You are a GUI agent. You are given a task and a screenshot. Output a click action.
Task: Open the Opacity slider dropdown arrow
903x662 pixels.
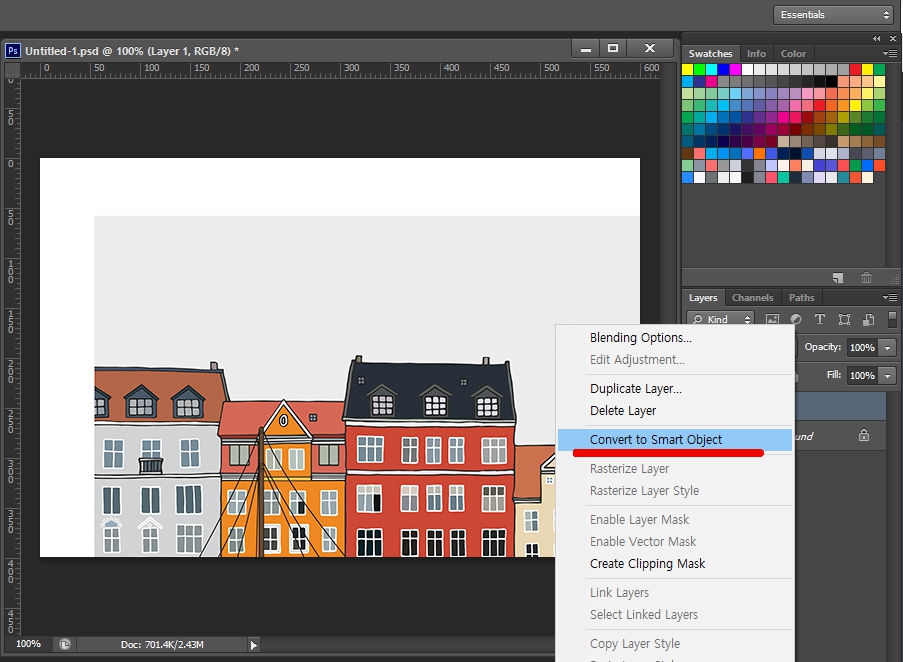coord(887,348)
